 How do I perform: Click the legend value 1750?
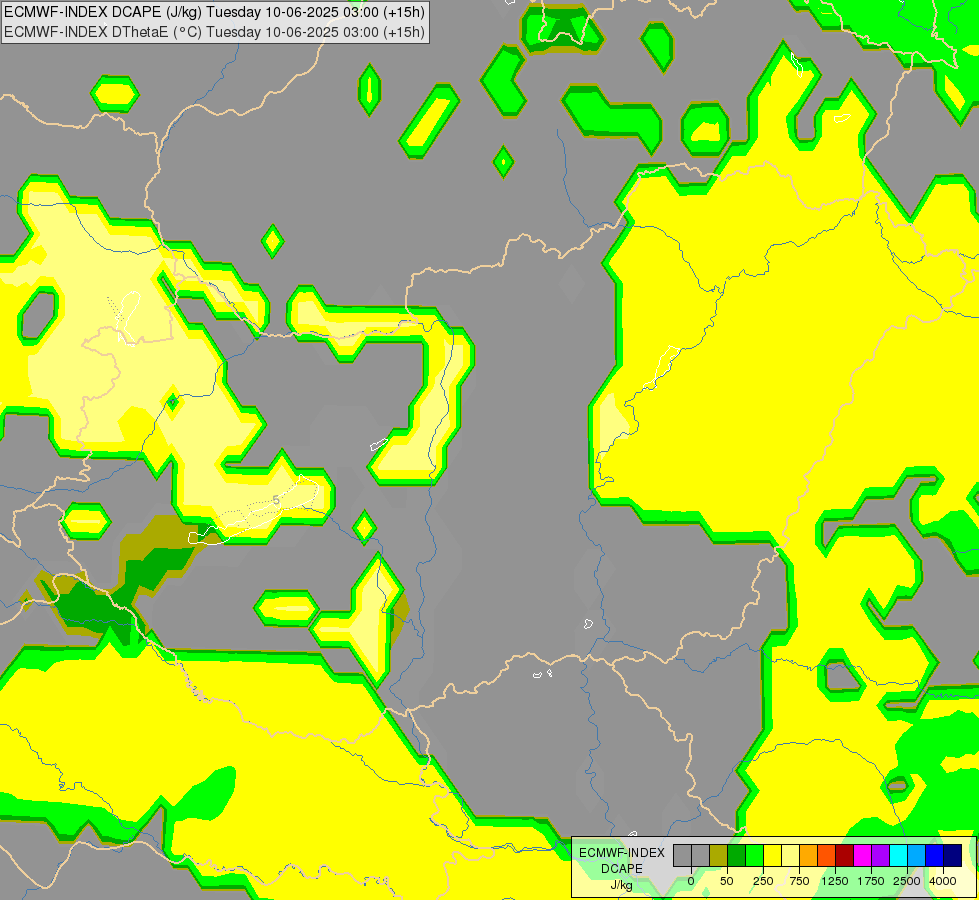click(x=871, y=881)
